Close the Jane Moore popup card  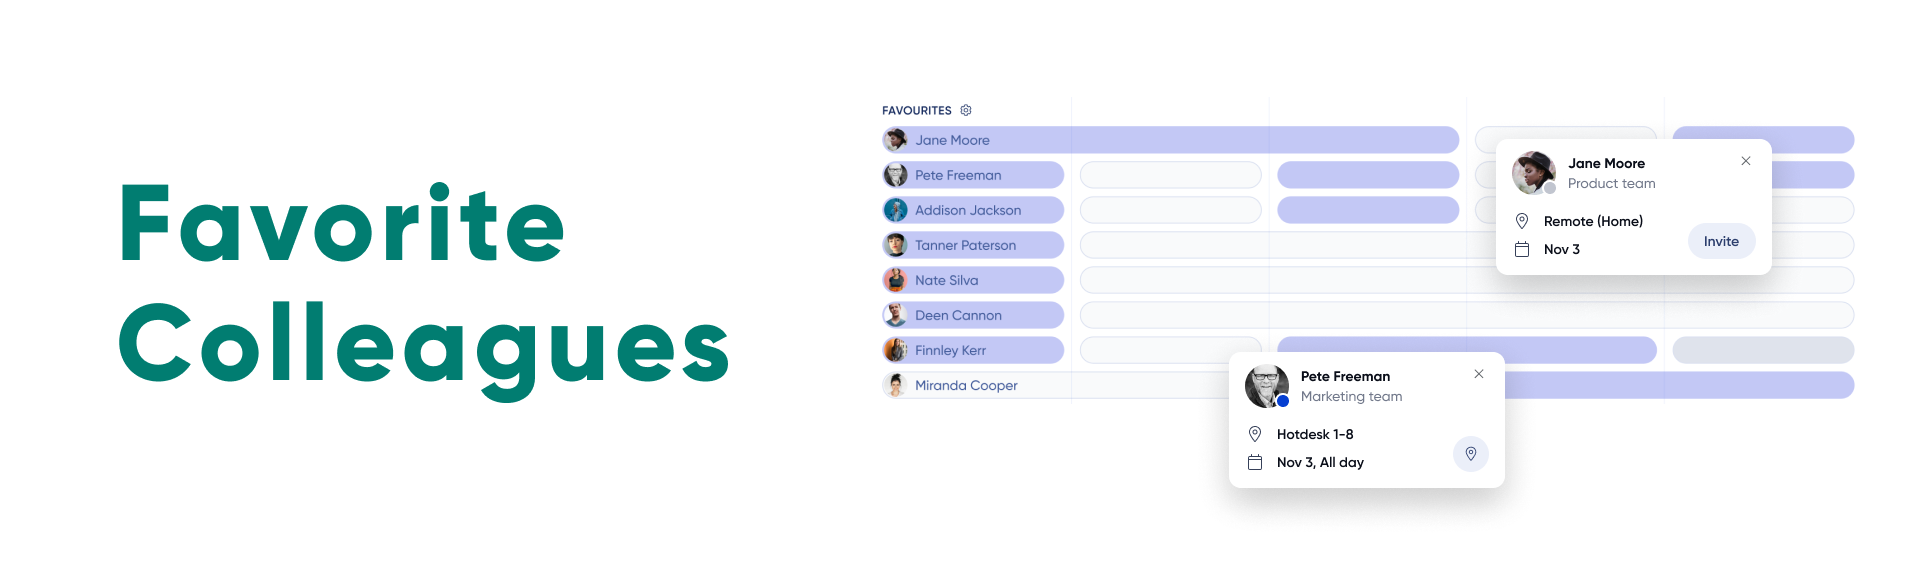click(x=1745, y=161)
